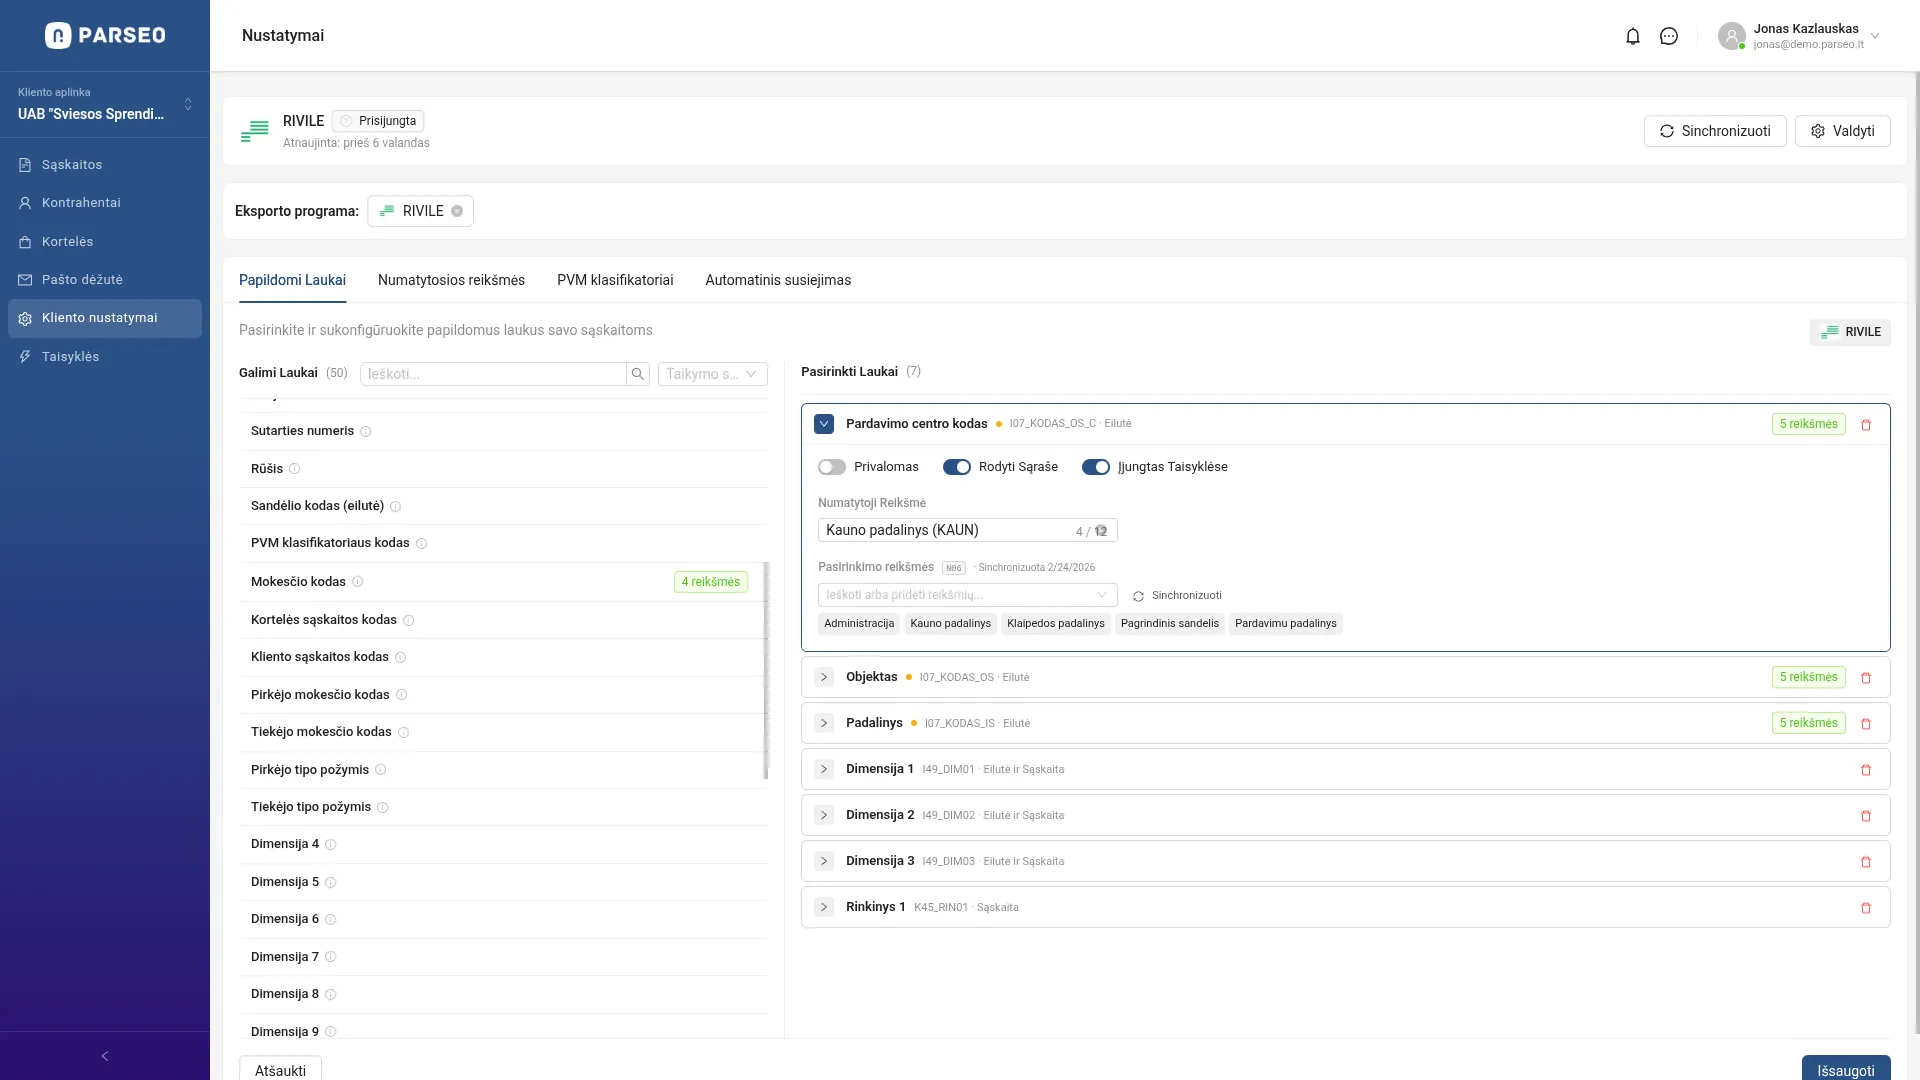This screenshot has height=1080, width=1920.
Task: Click the top Sinchronizuoti button
Action: [1714, 131]
